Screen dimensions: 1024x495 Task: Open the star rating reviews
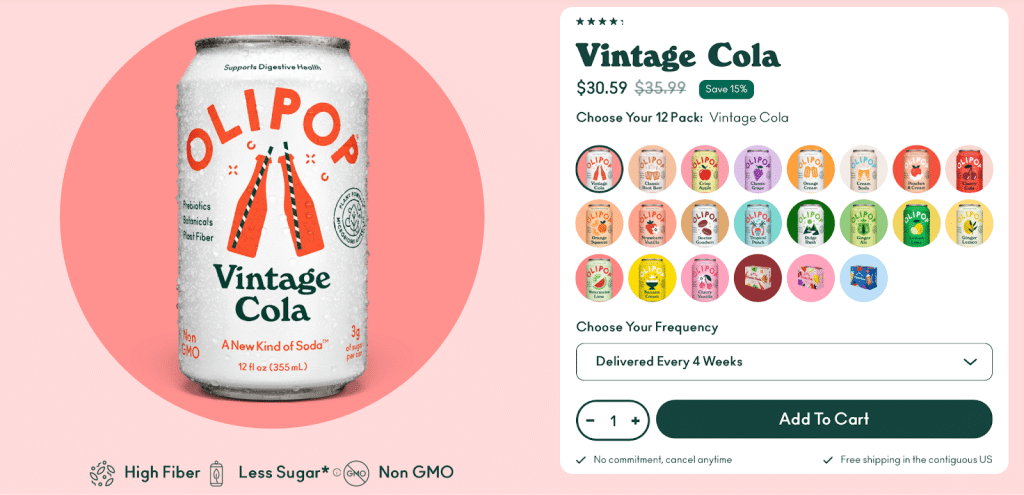599,22
